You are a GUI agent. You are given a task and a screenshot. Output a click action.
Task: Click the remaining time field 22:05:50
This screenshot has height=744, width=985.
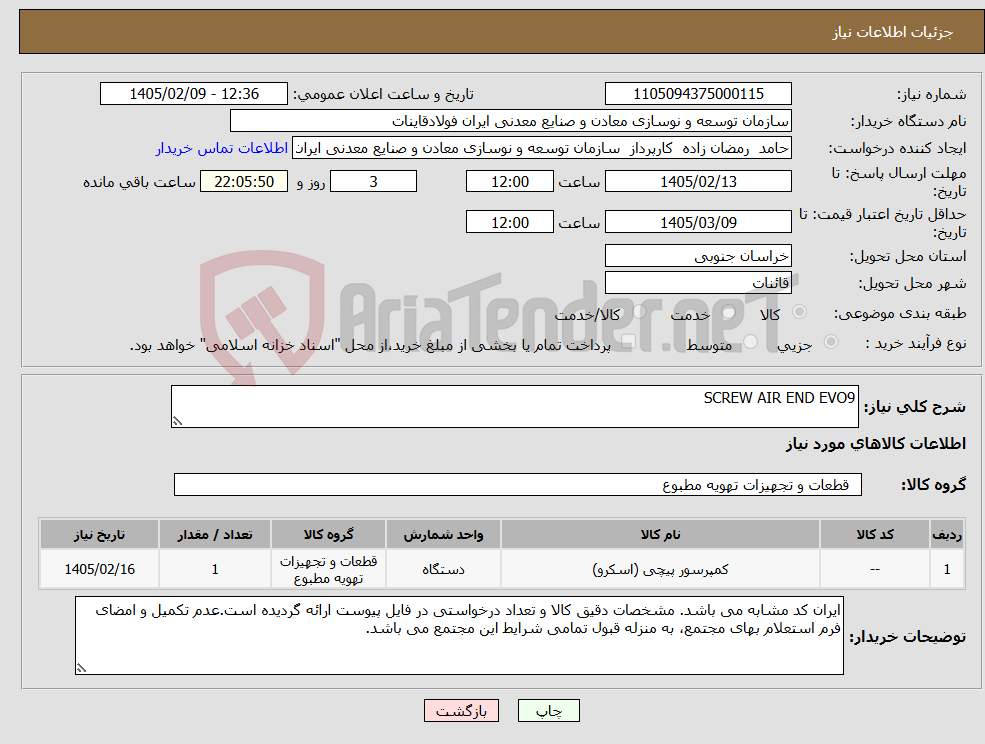(x=244, y=182)
